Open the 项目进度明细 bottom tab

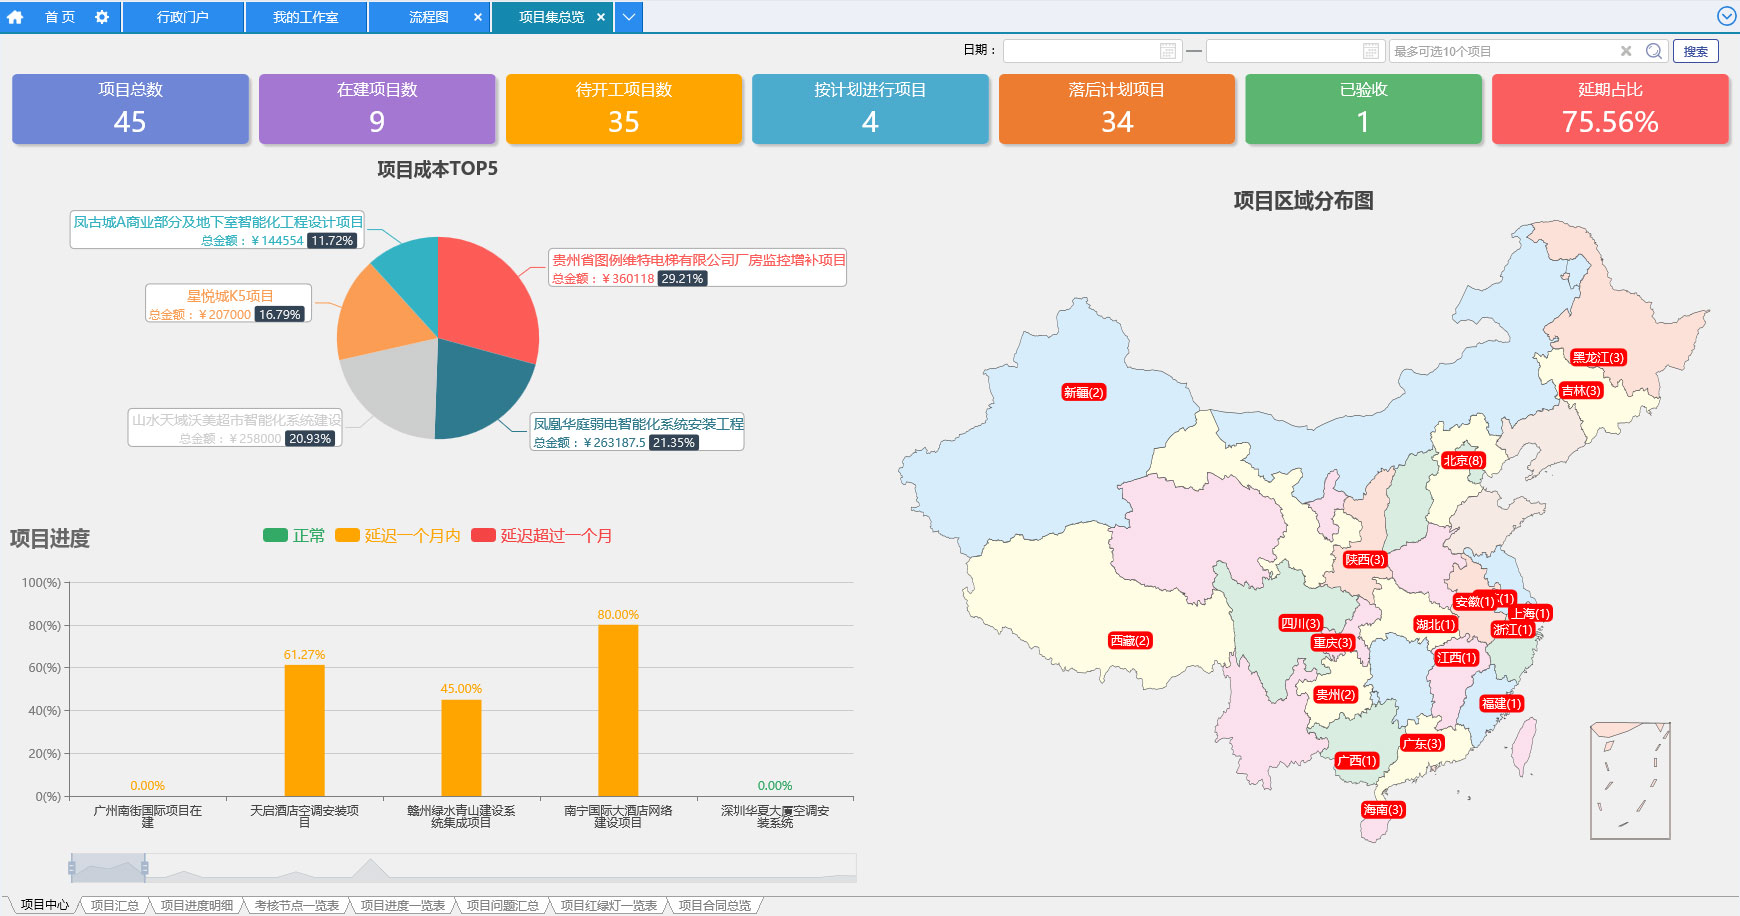coord(196,905)
